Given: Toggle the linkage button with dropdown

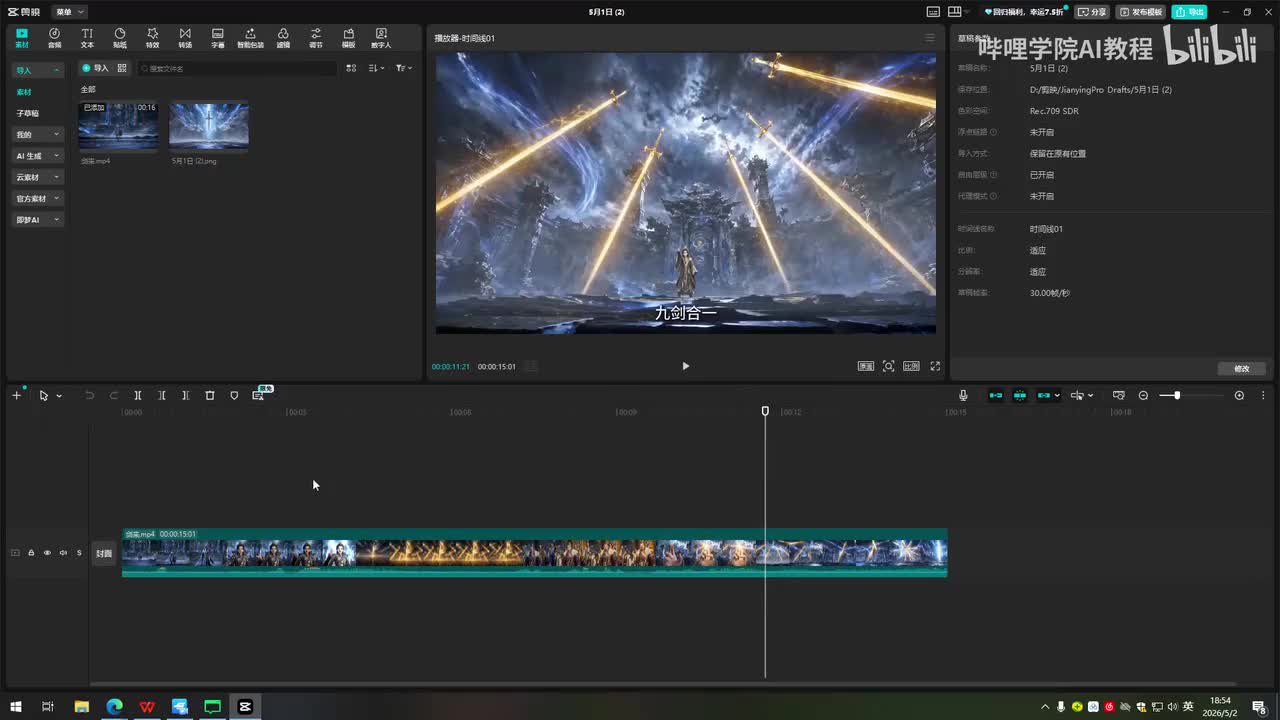Looking at the screenshot, I should tap(1048, 396).
